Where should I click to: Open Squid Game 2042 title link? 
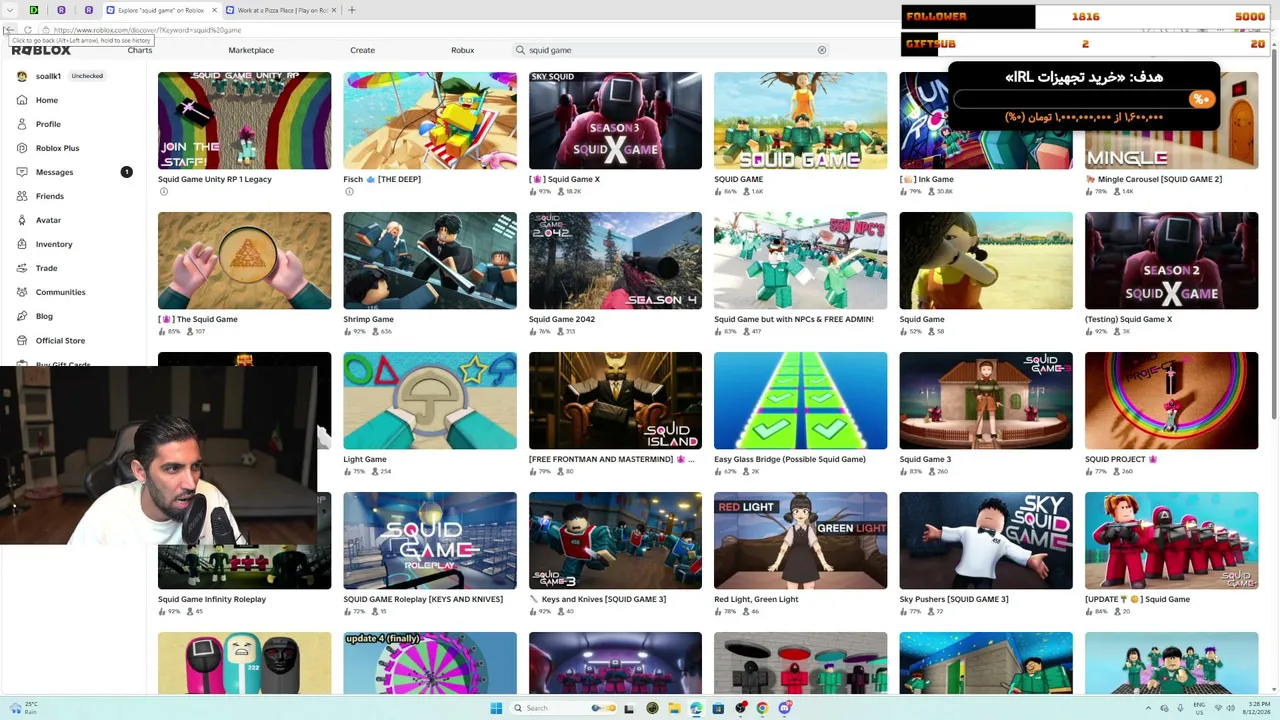click(562, 319)
